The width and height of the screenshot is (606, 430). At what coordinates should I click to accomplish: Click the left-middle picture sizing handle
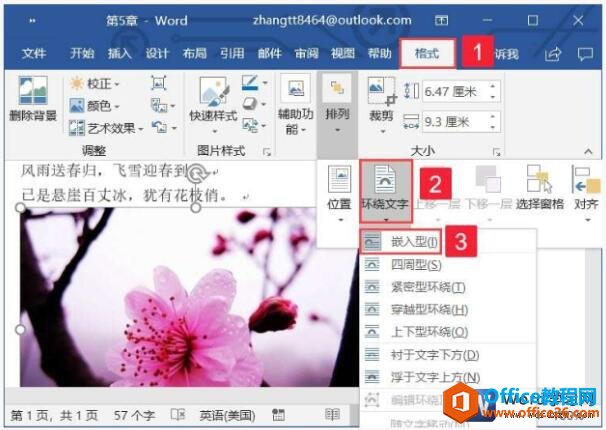[20, 330]
